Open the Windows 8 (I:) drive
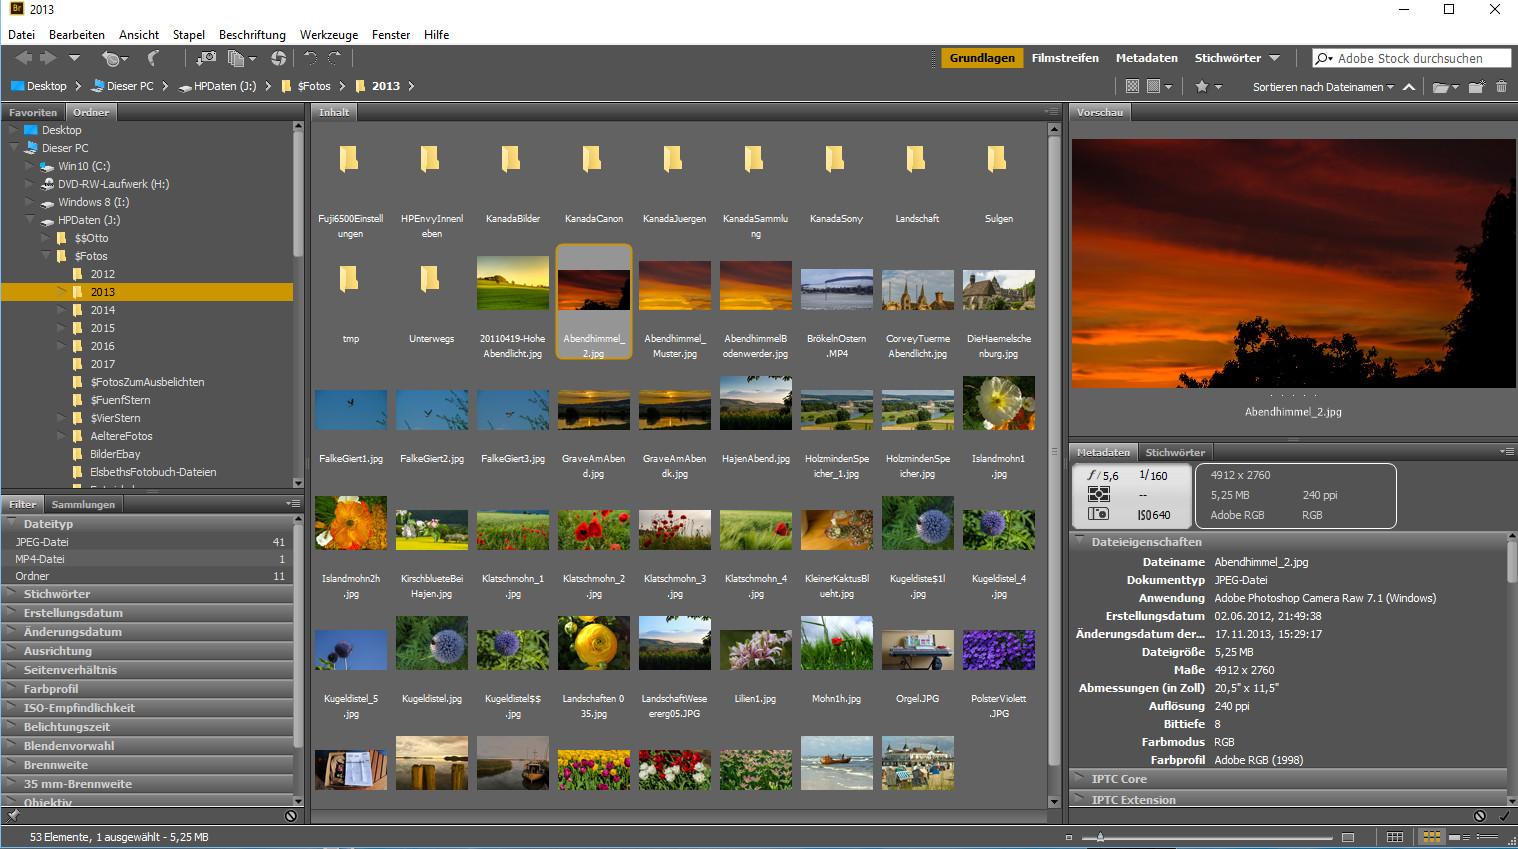The height and width of the screenshot is (849, 1518). (93, 202)
